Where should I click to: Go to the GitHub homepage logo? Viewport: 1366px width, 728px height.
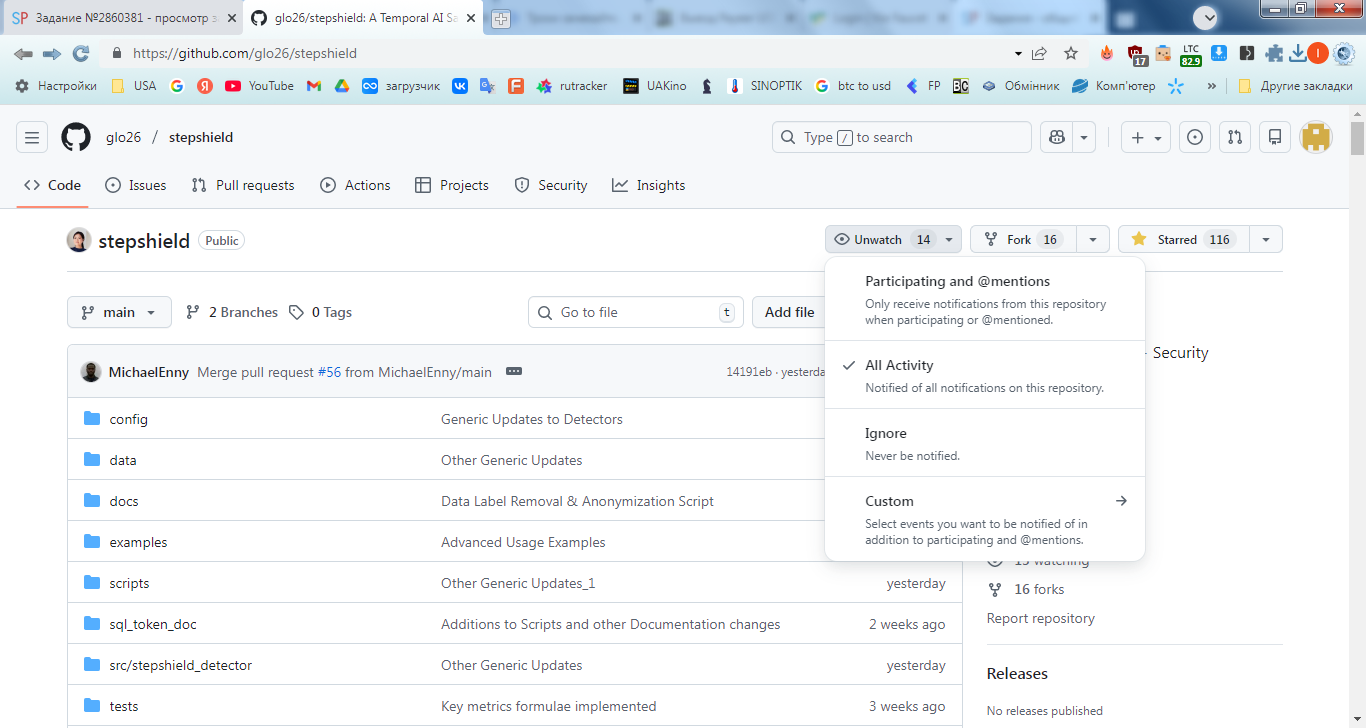[x=76, y=137]
